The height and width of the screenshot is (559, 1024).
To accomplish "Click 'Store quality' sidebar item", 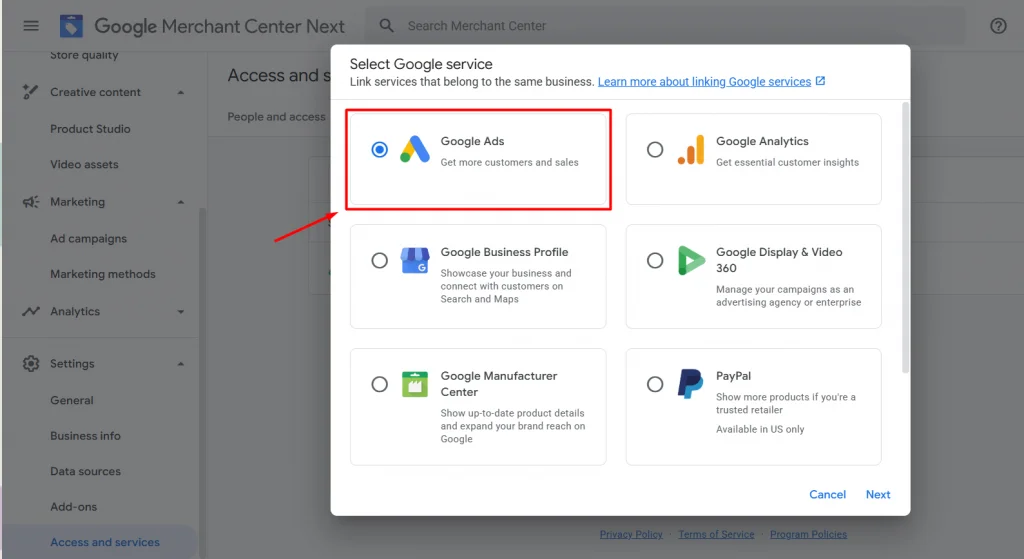I will click(84, 56).
